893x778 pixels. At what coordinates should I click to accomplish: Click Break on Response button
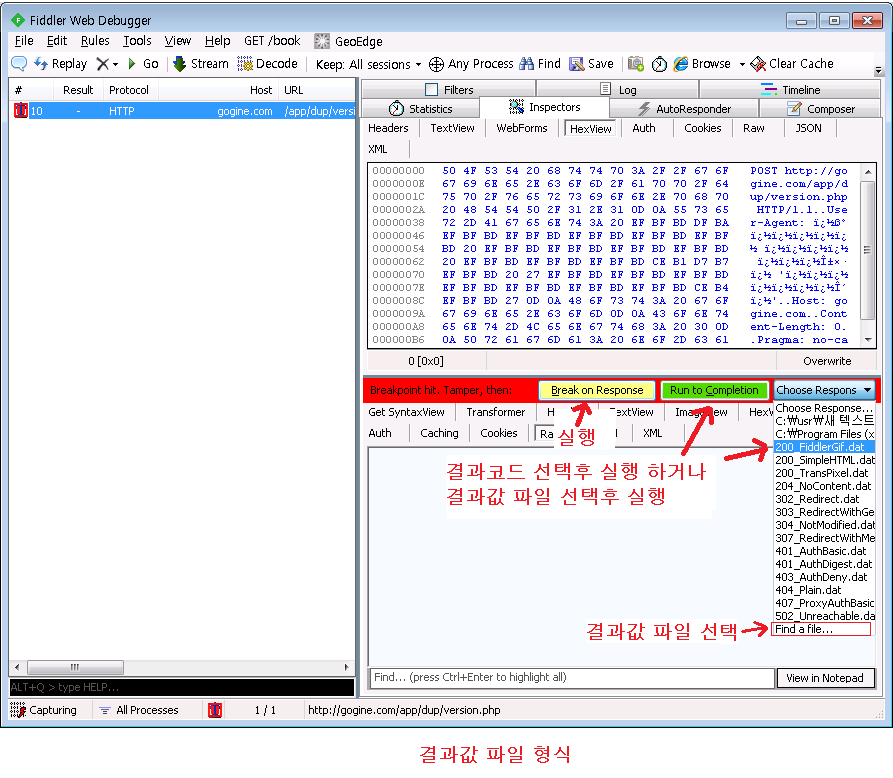[597, 390]
